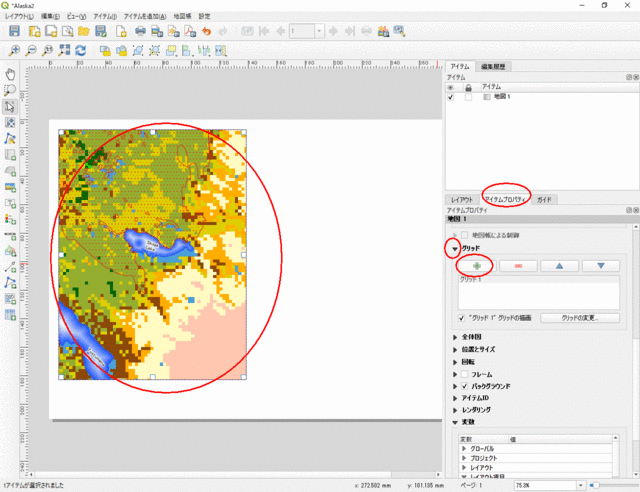Collapse the 変数 section

[x=455, y=422]
